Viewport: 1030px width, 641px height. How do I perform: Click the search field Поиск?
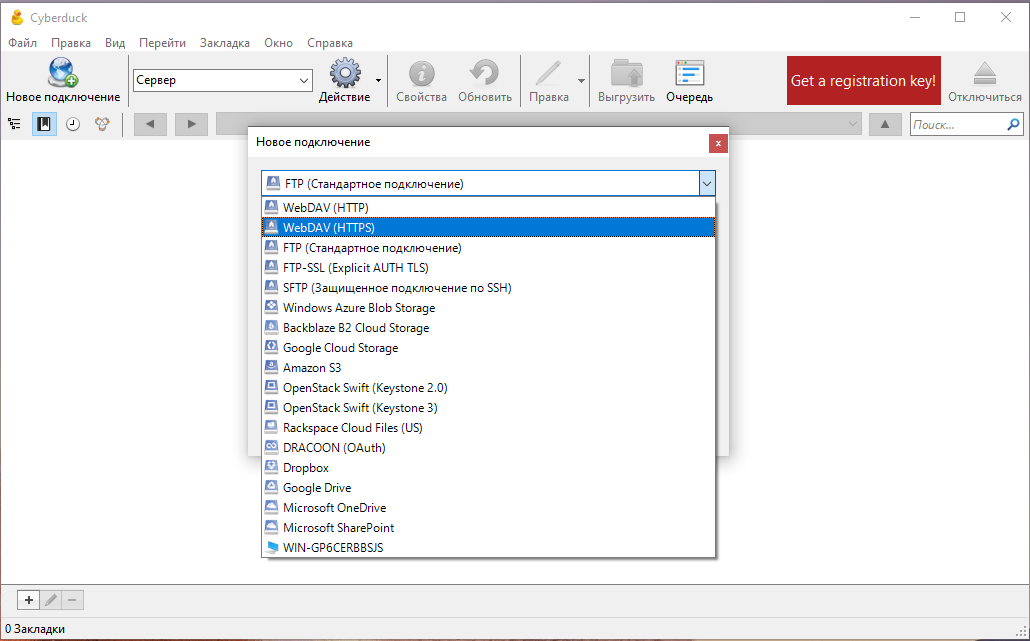[958, 124]
